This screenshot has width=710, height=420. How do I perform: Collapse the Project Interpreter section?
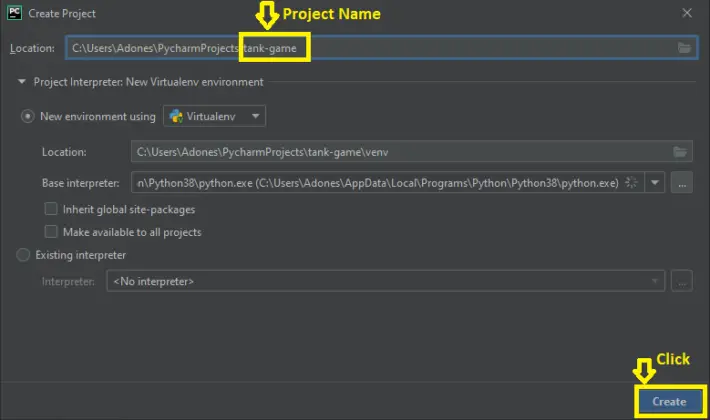coord(21,82)
